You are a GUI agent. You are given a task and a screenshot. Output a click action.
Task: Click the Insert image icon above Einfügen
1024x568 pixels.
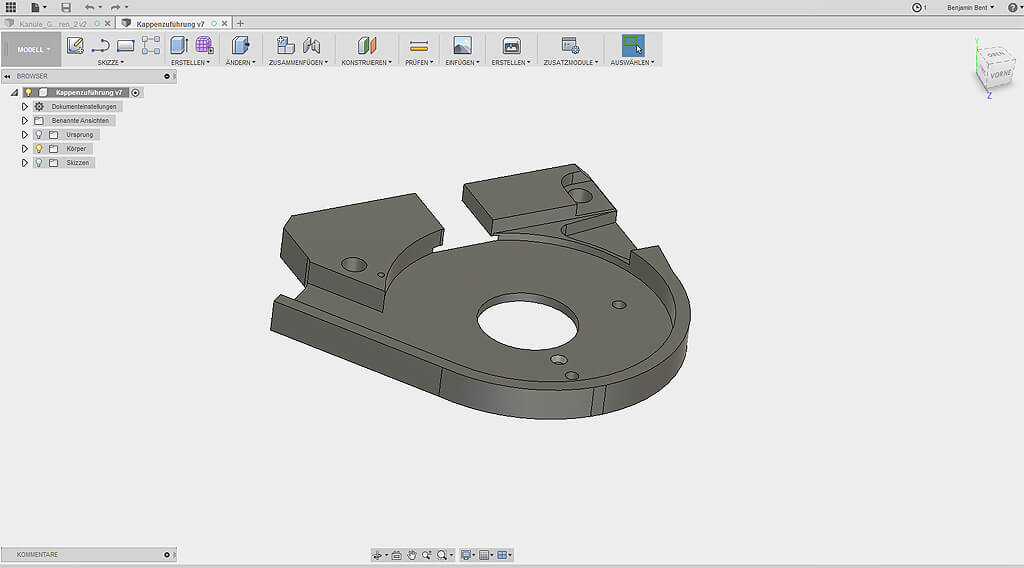pyautogui.click(x=462, y=45)
